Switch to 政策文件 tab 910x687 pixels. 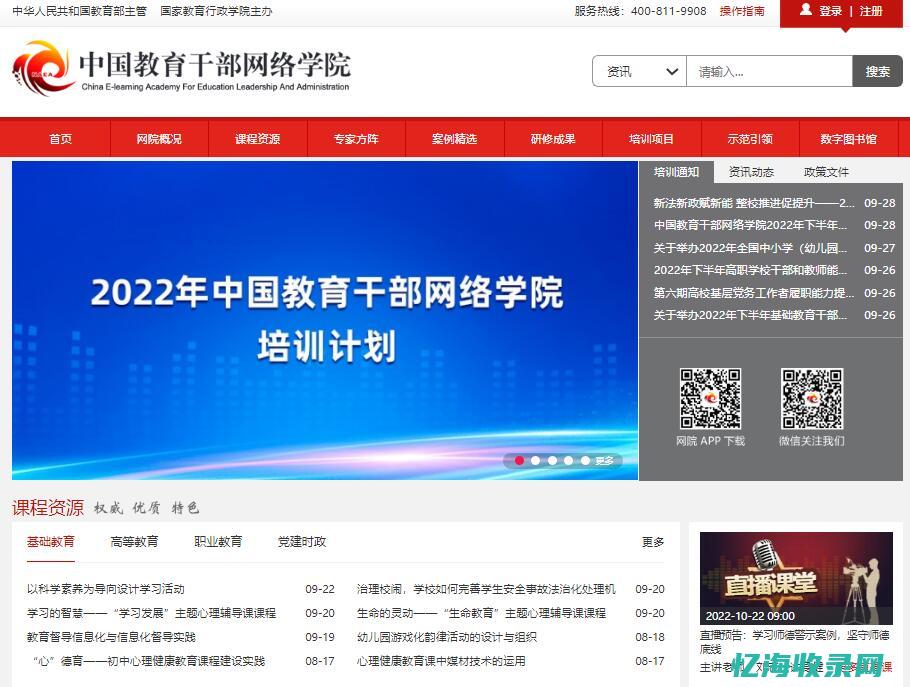click(826, 172)
